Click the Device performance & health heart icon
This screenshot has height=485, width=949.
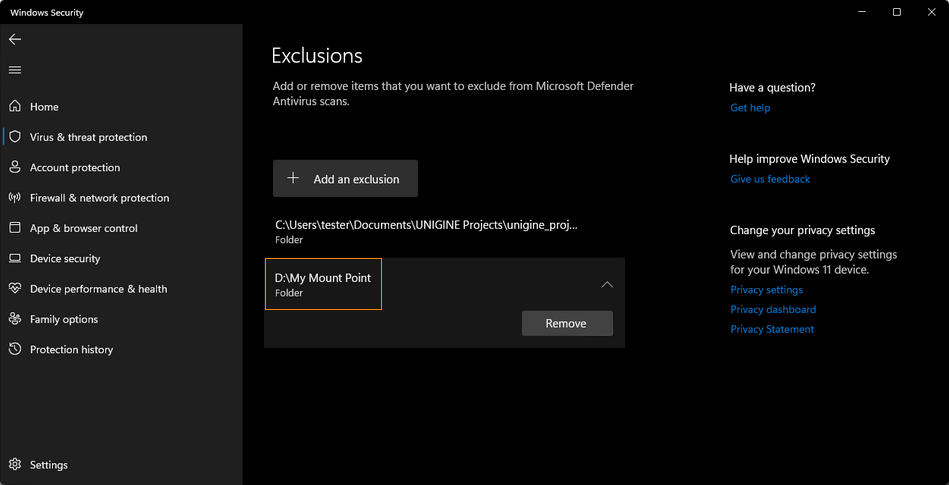[x=15, y=289]
